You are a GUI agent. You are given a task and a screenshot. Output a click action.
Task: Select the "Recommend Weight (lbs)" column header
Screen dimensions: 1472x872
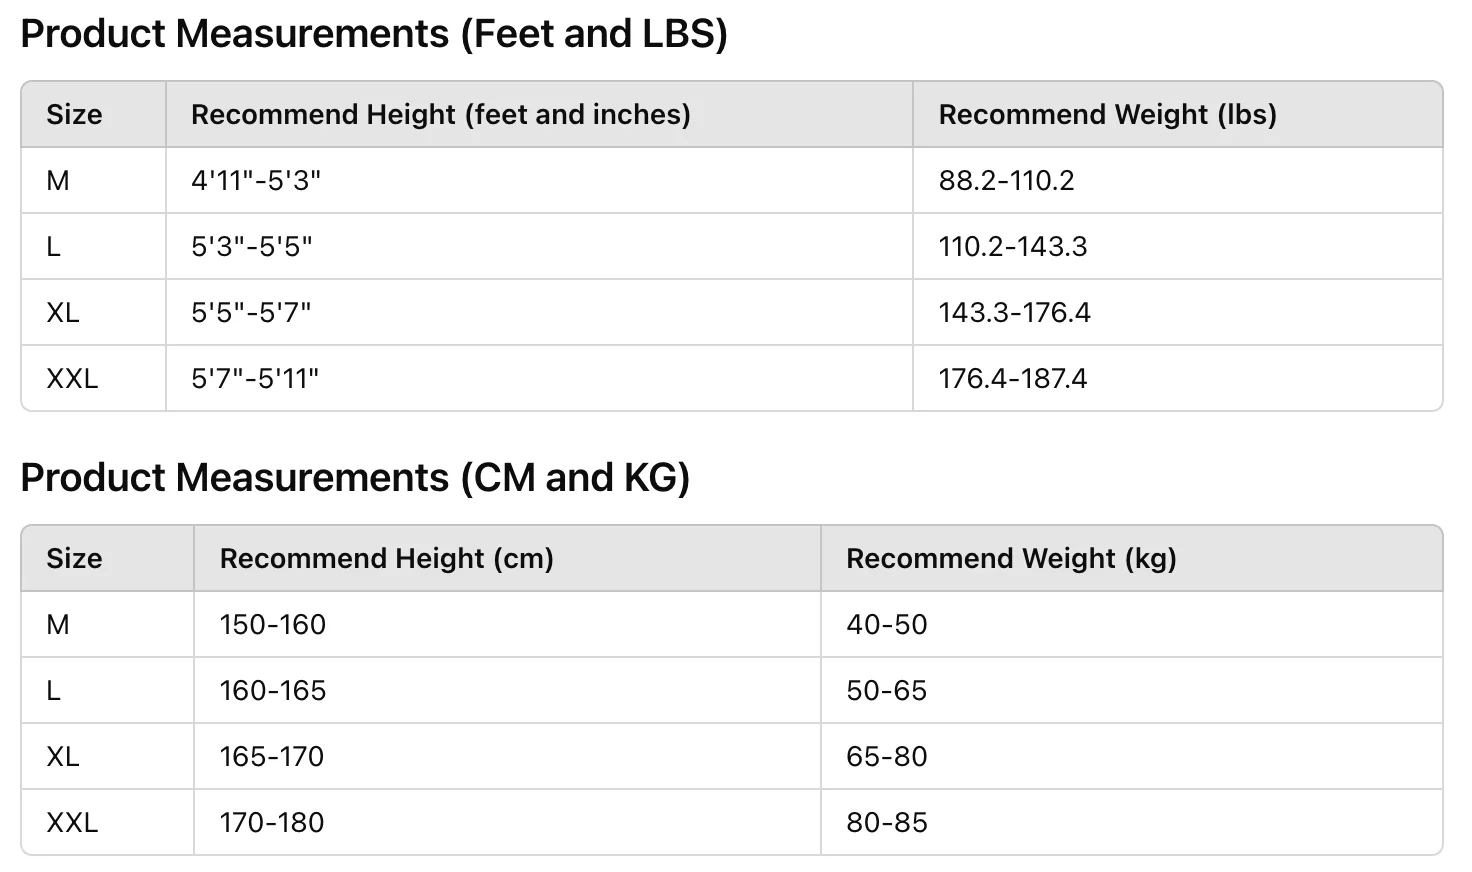click(x=1107, y=115)
